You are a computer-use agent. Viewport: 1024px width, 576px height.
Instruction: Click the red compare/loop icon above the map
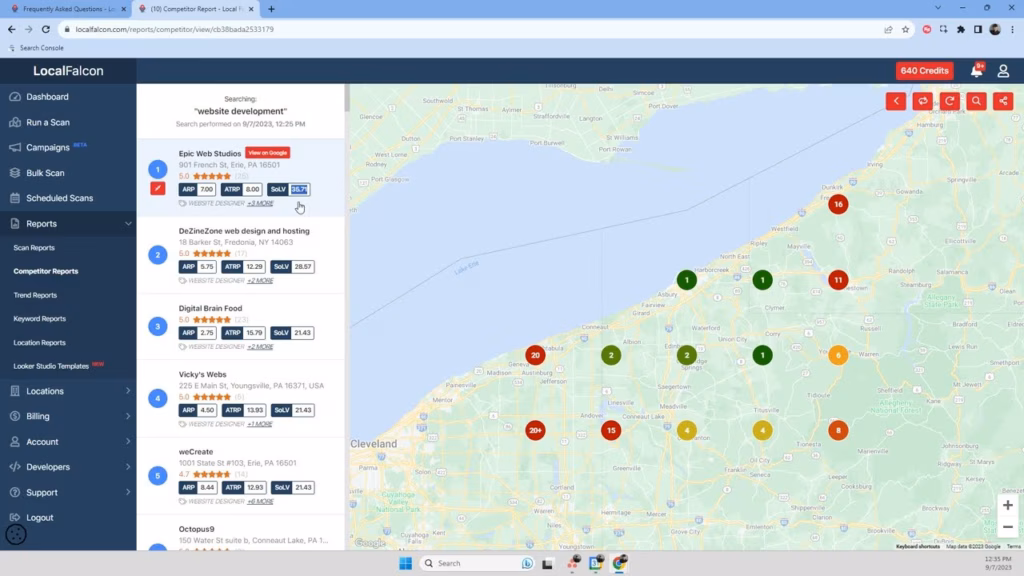[922, 100]
